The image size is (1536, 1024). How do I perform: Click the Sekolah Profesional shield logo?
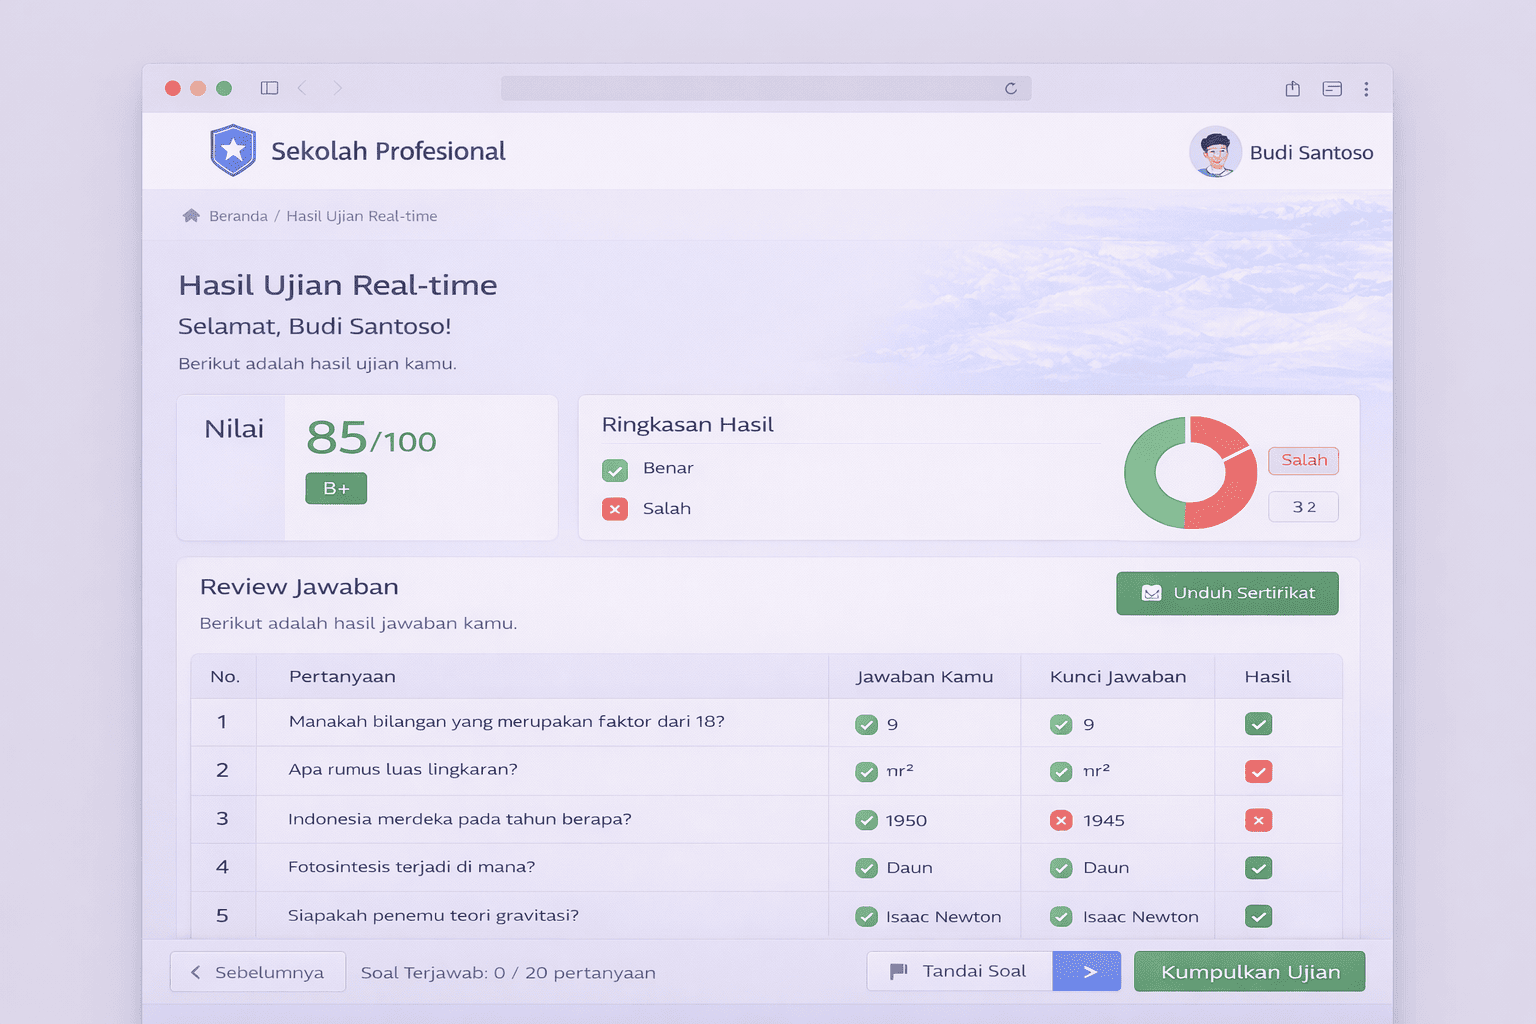(233, 151)
